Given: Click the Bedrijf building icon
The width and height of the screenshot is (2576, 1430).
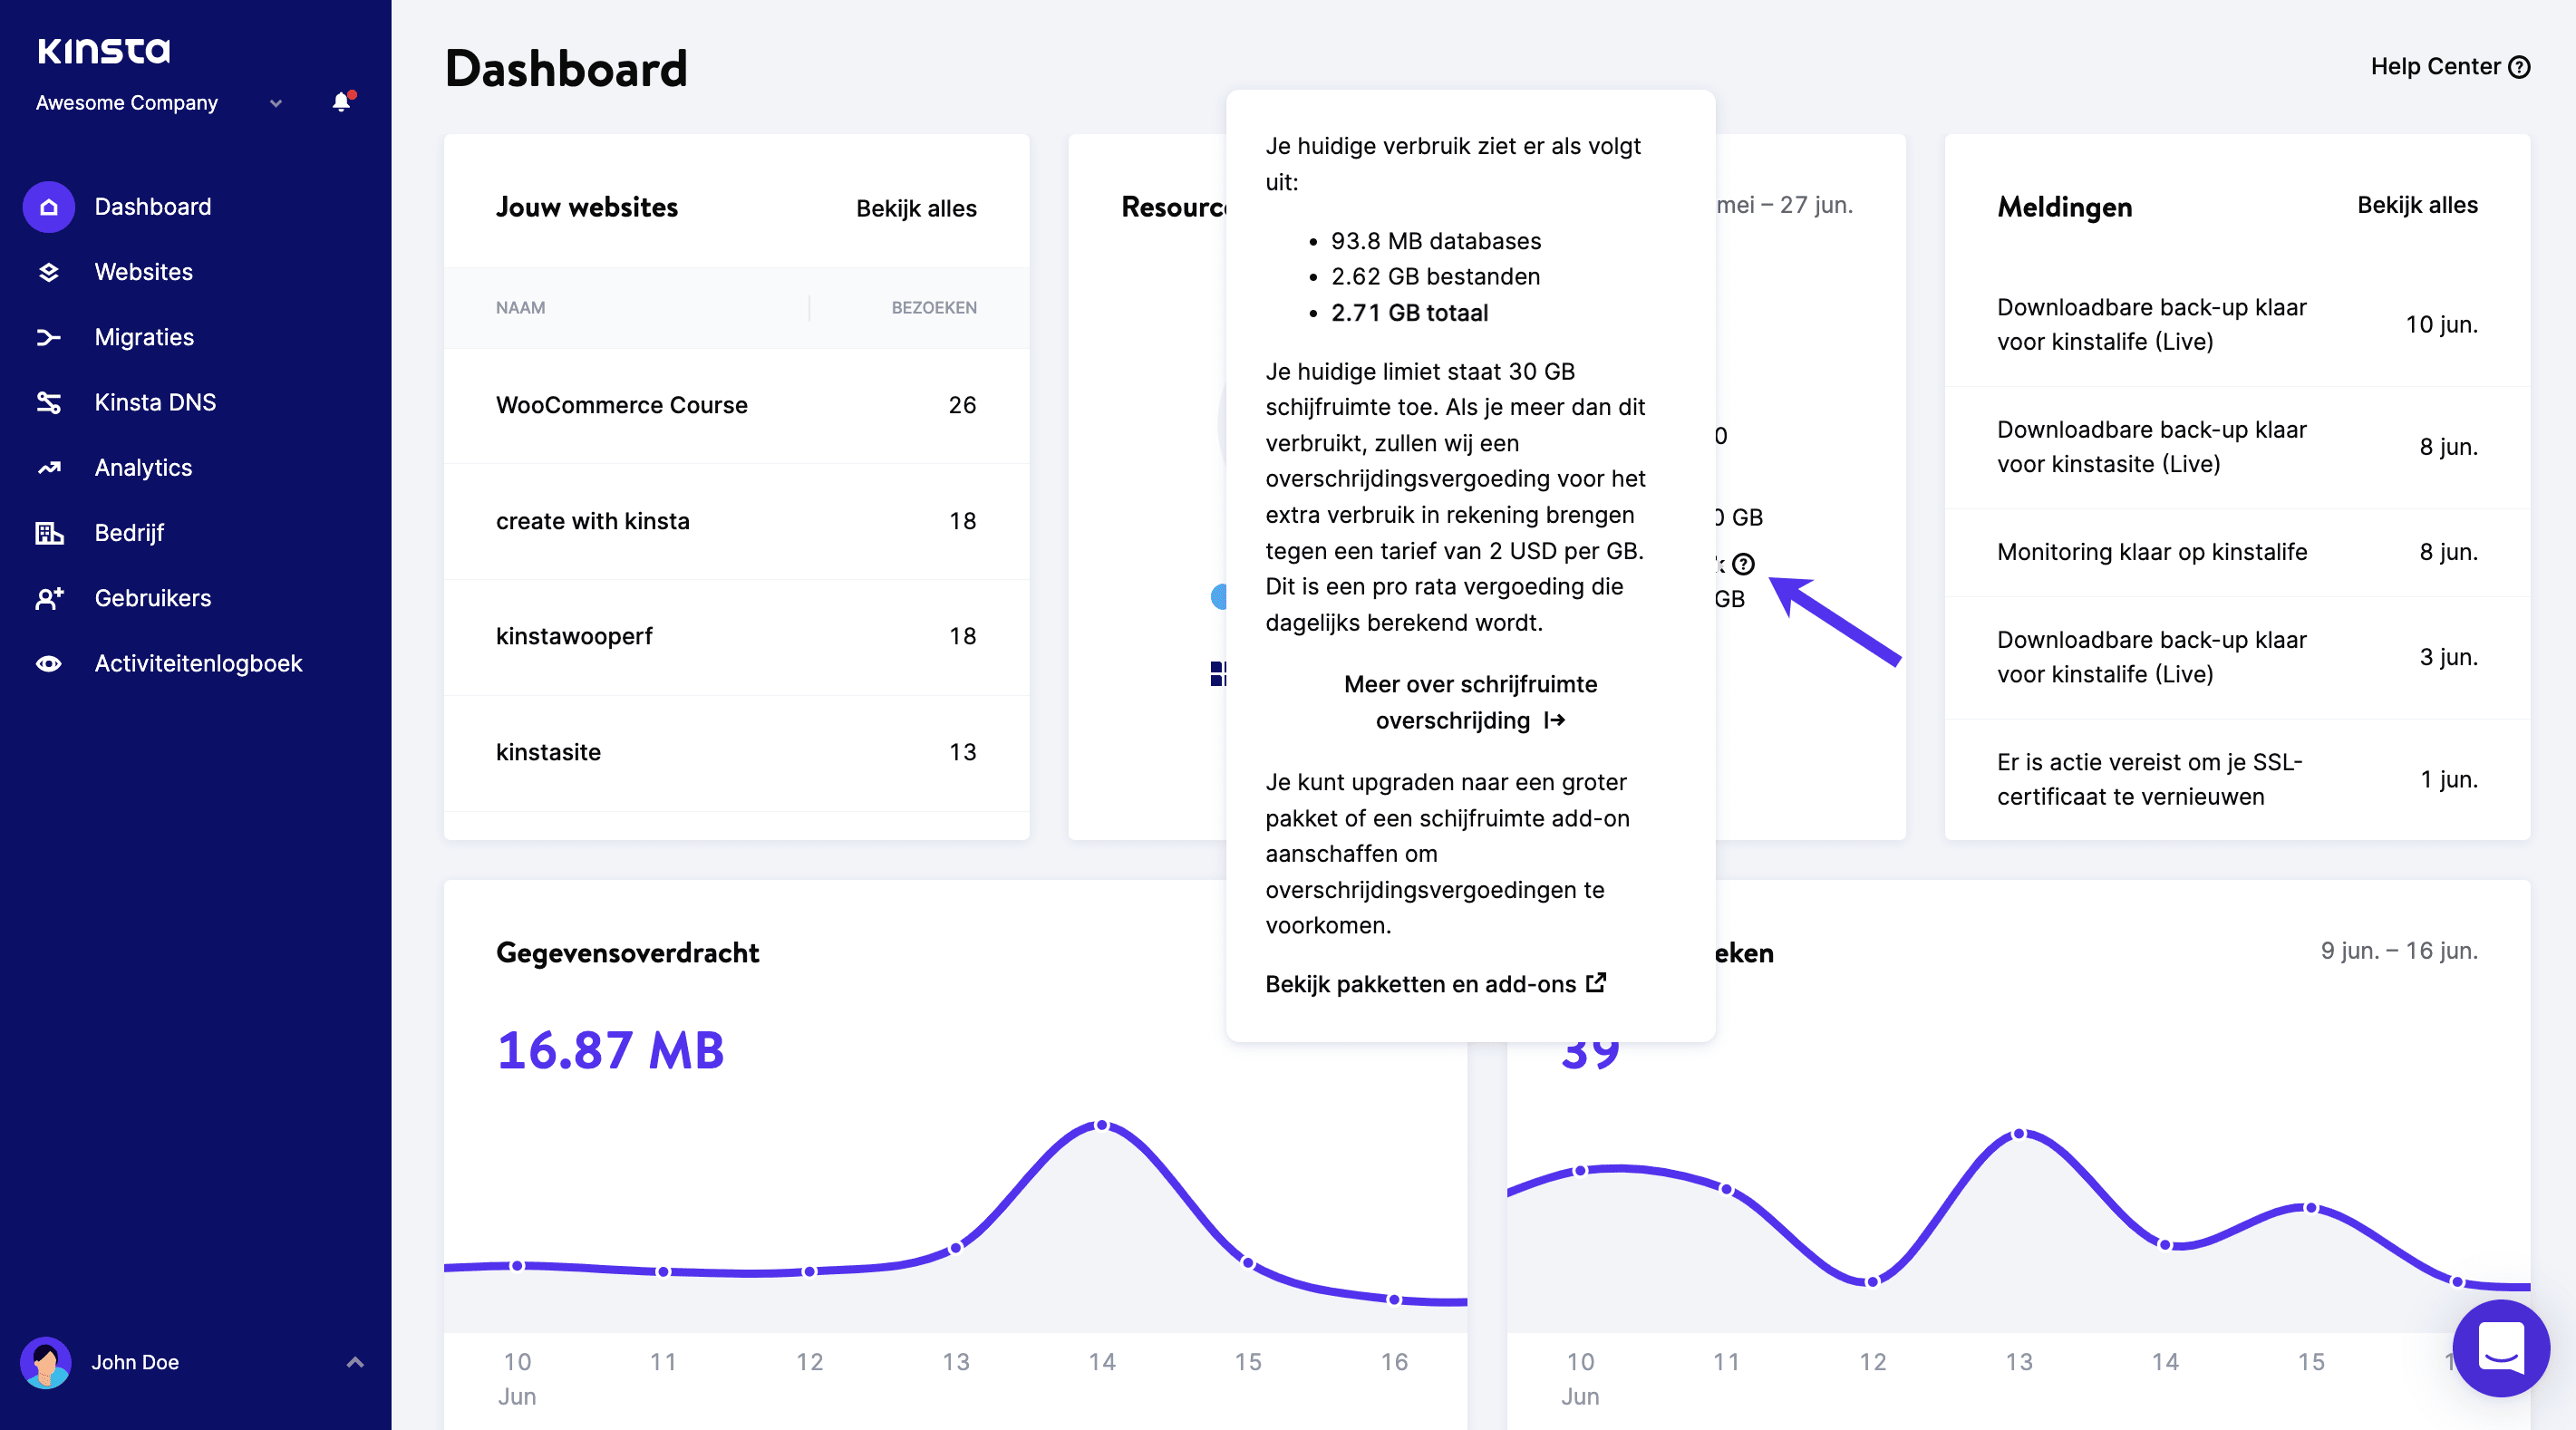Looking at the screenshot, I should click(49, 533).
